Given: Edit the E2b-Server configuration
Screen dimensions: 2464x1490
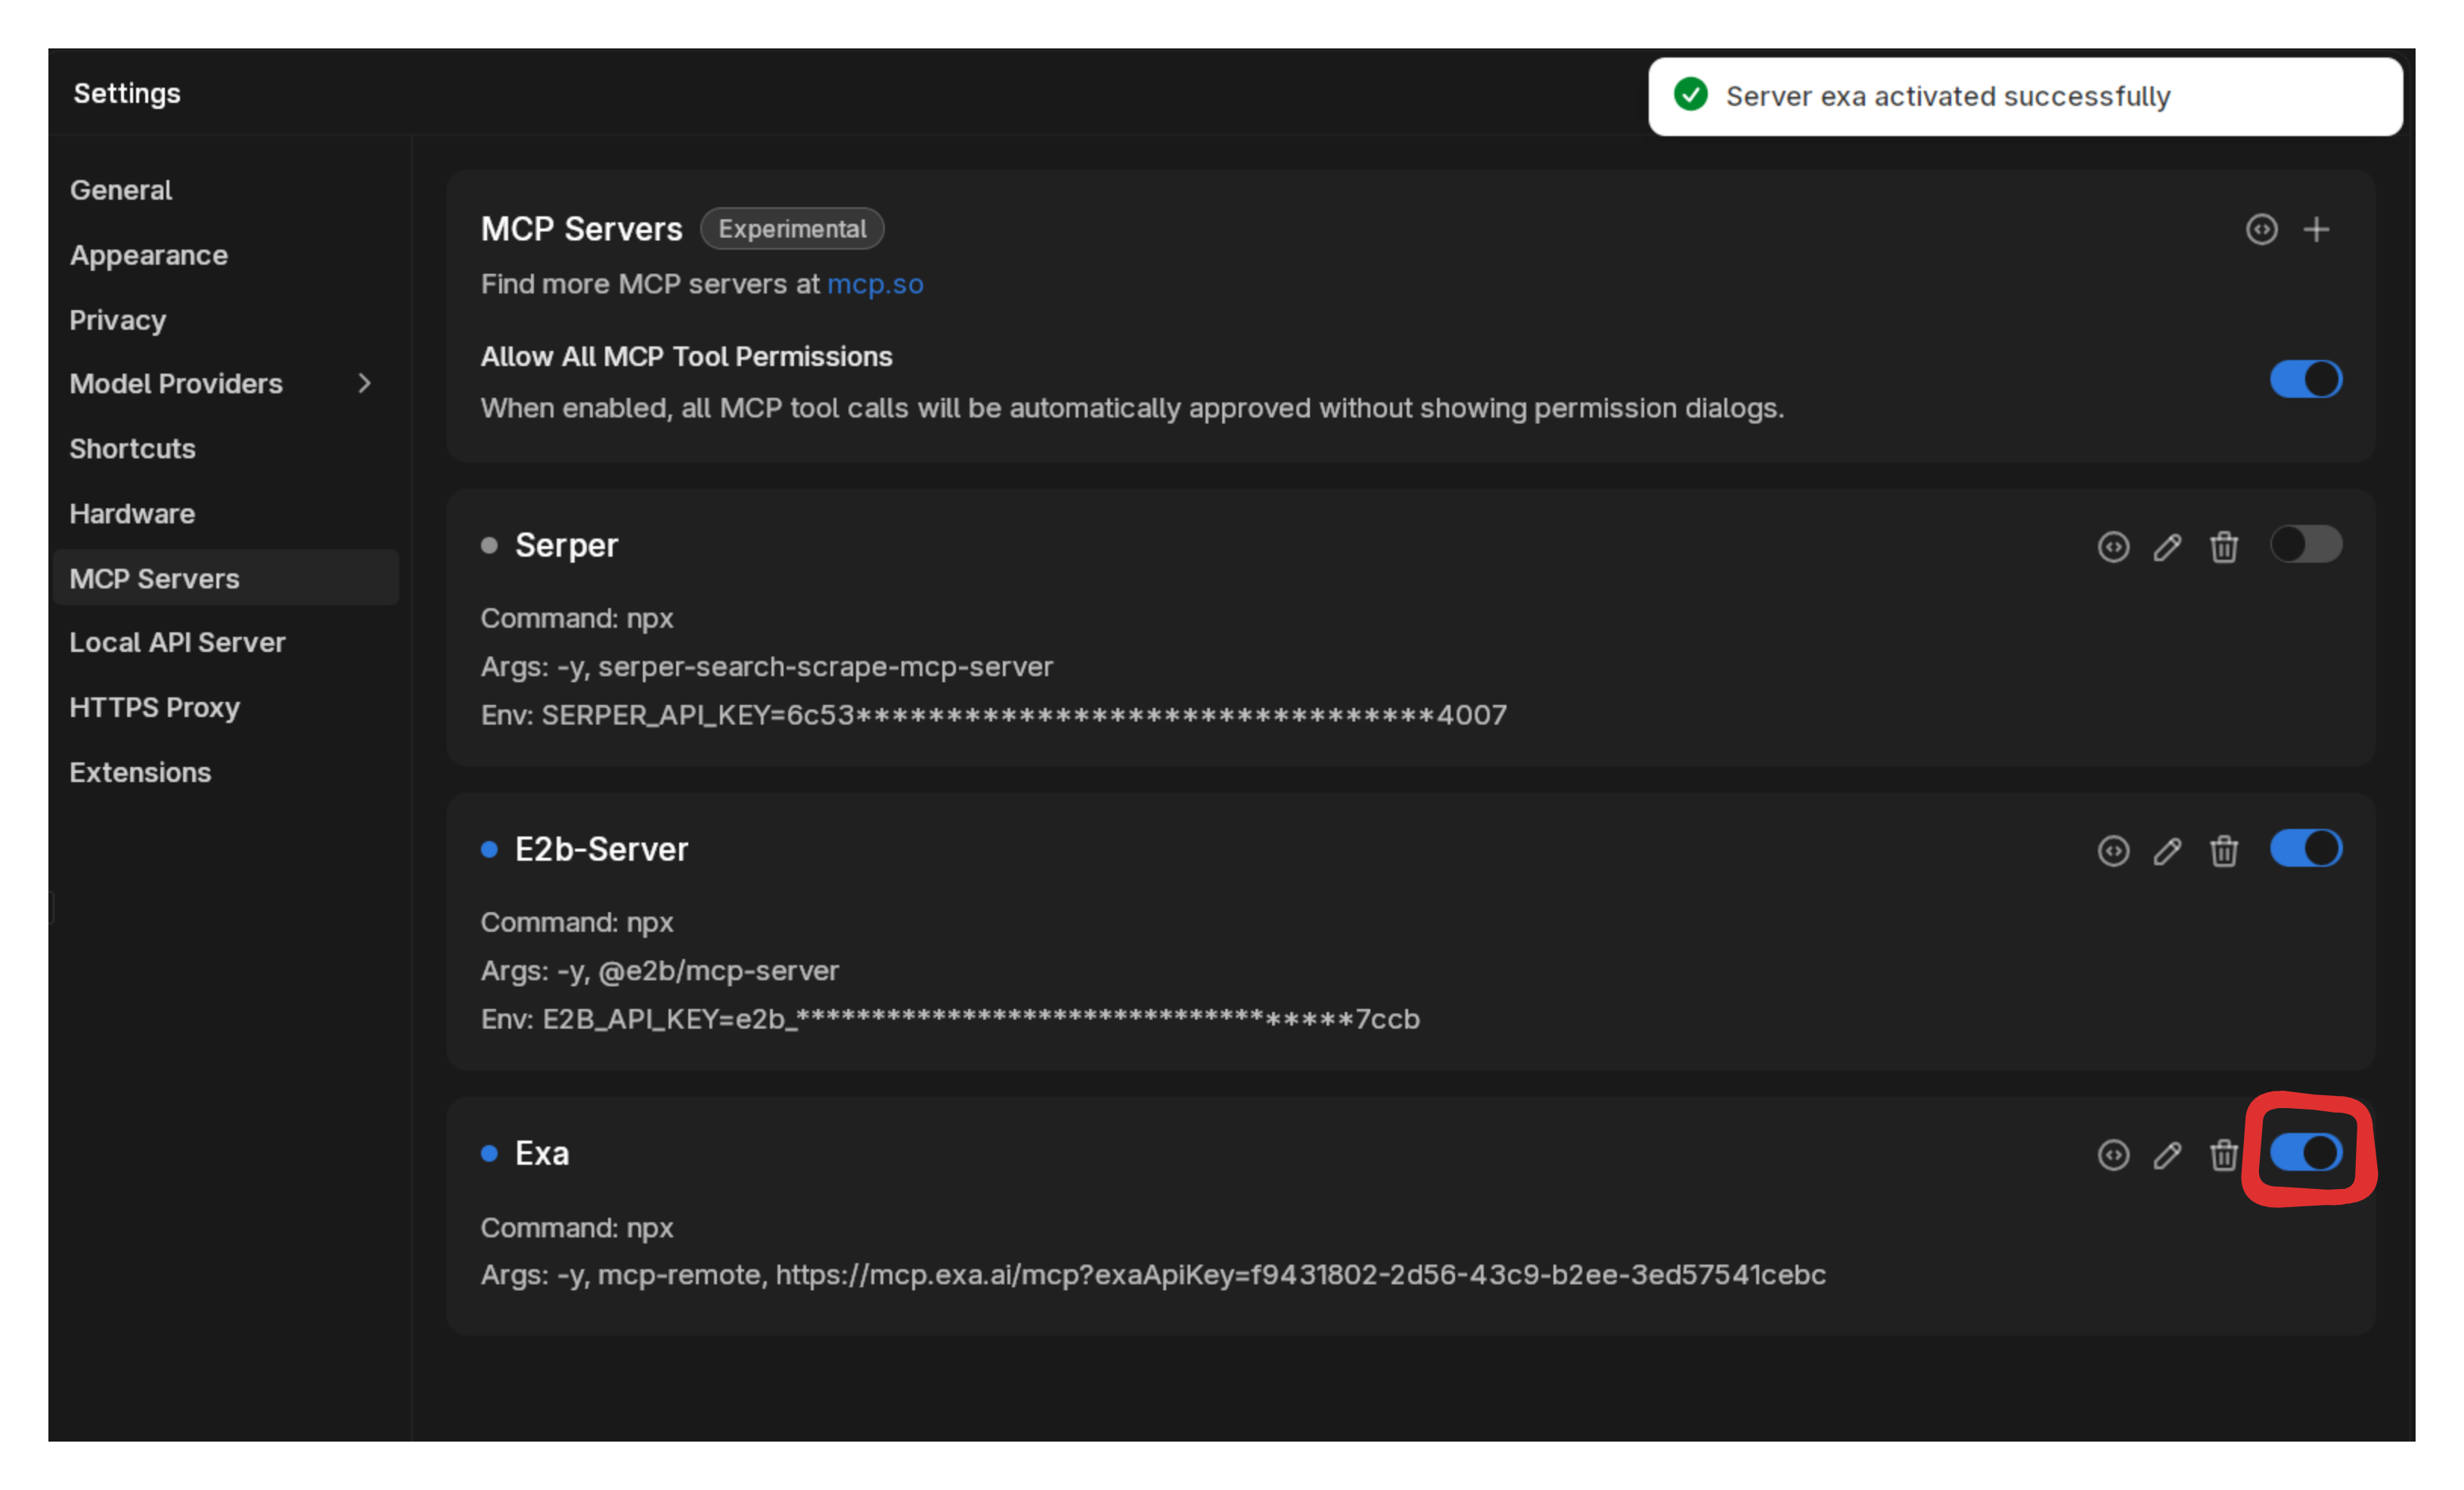Looking at the screenshot, I should tap(2168, 851).
